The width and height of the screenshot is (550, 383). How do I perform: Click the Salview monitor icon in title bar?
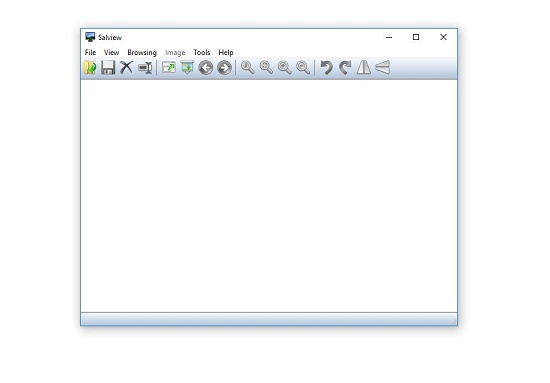(90, 37)
